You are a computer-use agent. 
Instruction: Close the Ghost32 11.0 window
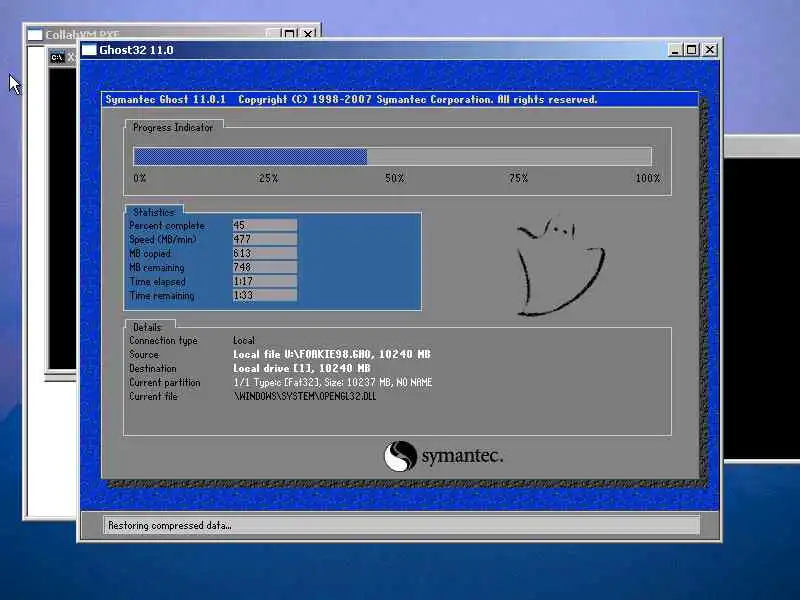click(x=710, y=50)
